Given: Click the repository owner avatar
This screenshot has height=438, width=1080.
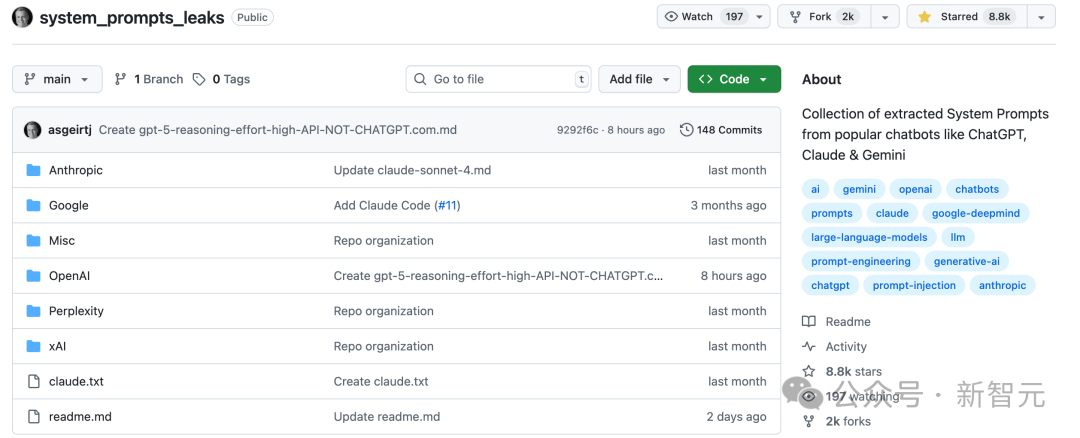Looking at the screenshot, I should [22, 17].
